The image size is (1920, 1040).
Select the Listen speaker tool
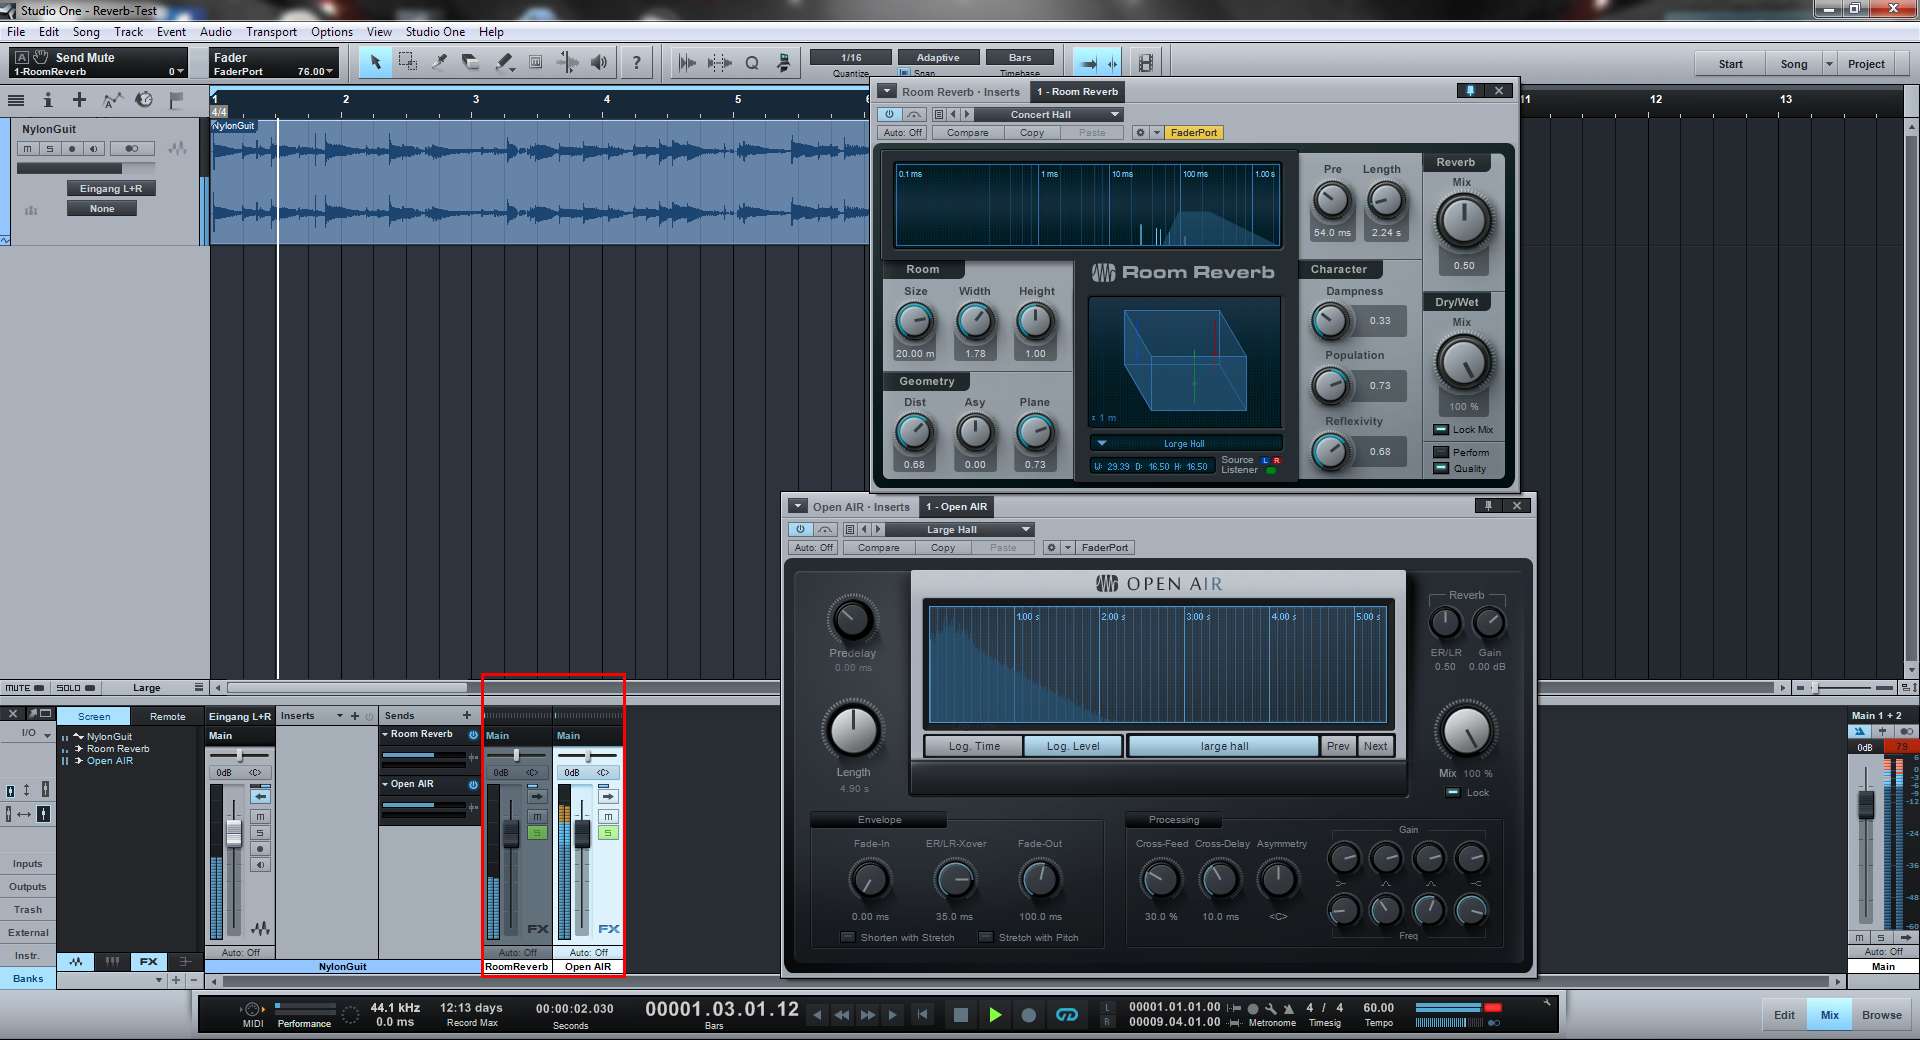[x=599, y=63]
